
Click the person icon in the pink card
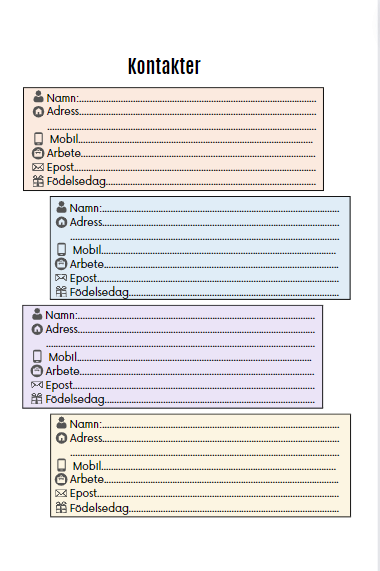(38, 97)
